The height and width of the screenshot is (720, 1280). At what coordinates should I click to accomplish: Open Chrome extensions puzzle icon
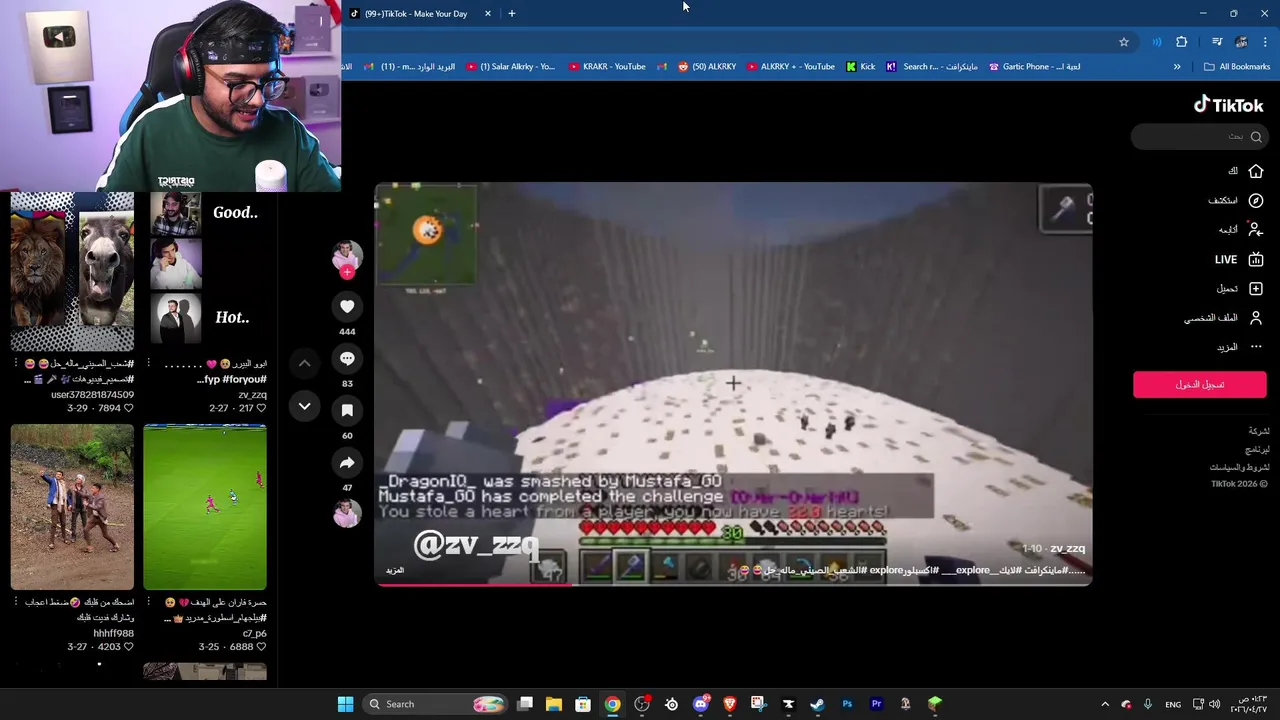pyautogui.click(x=1181, y=42)
